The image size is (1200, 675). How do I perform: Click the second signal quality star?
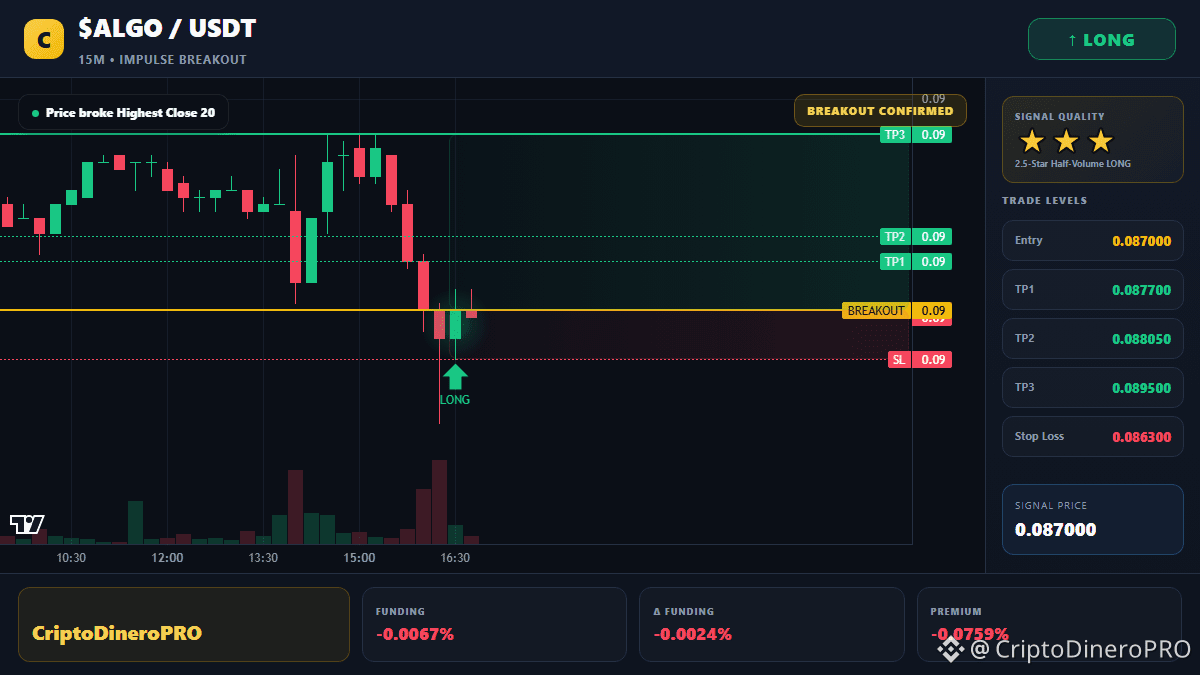pyautogui.click(x=1066, y=141)
